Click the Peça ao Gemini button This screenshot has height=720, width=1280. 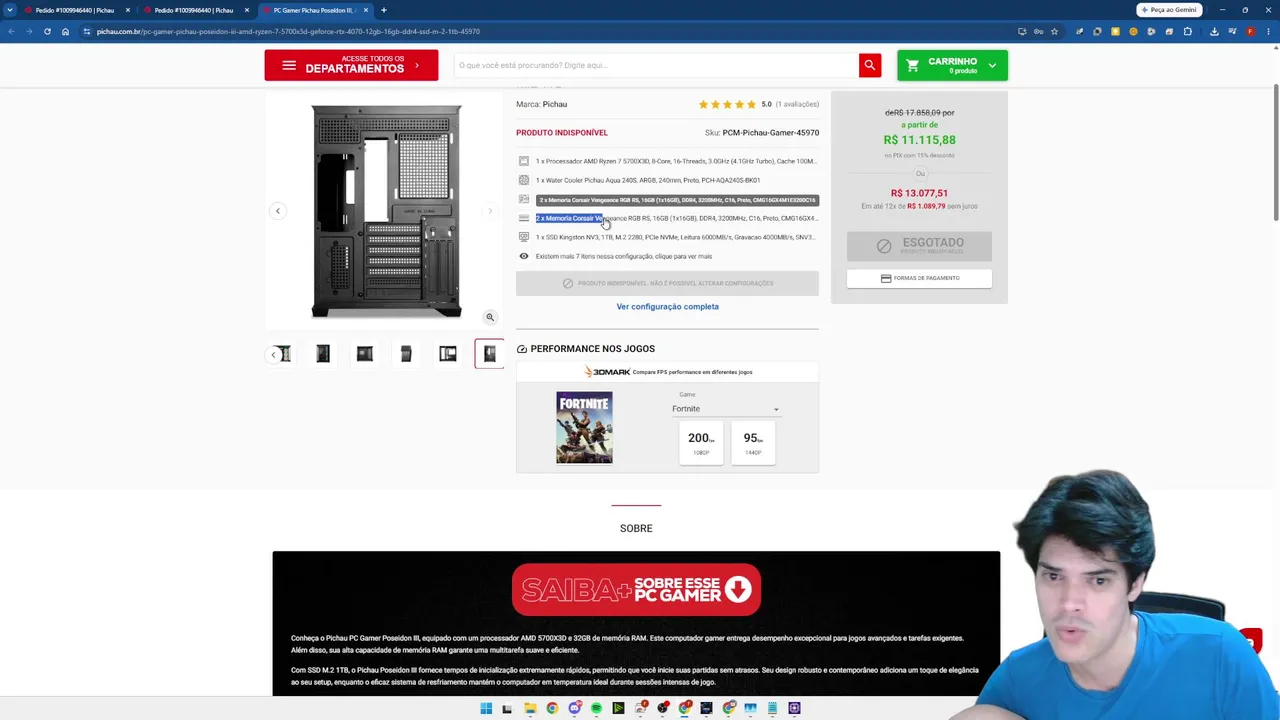point(1168,10)
